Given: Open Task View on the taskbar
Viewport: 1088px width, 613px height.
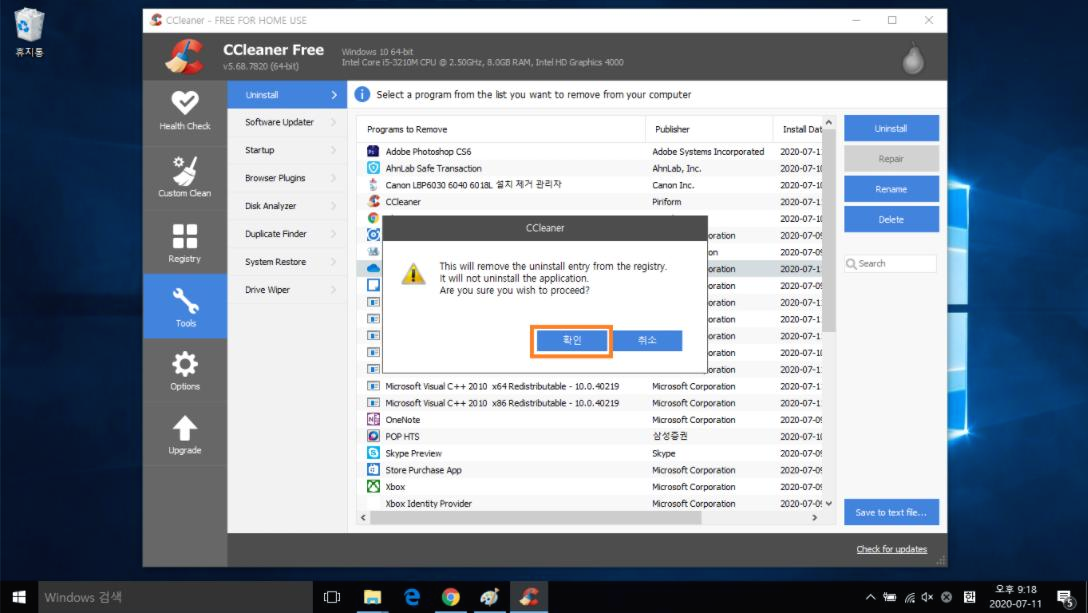Looking at the screenshot, I should point(332,597).
